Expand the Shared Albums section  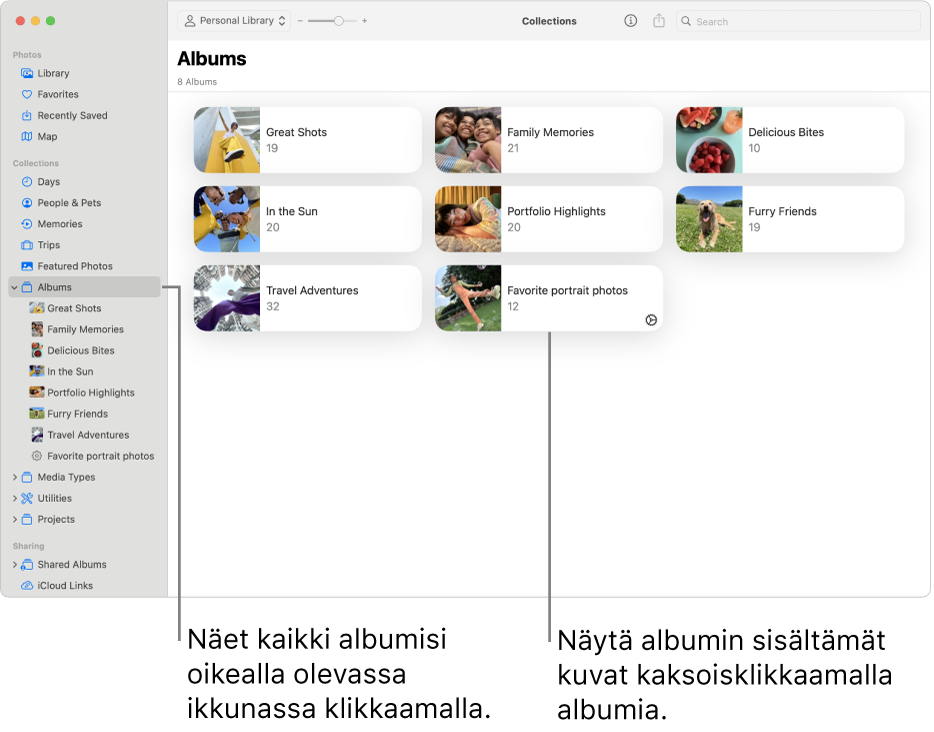coord(14,565)
